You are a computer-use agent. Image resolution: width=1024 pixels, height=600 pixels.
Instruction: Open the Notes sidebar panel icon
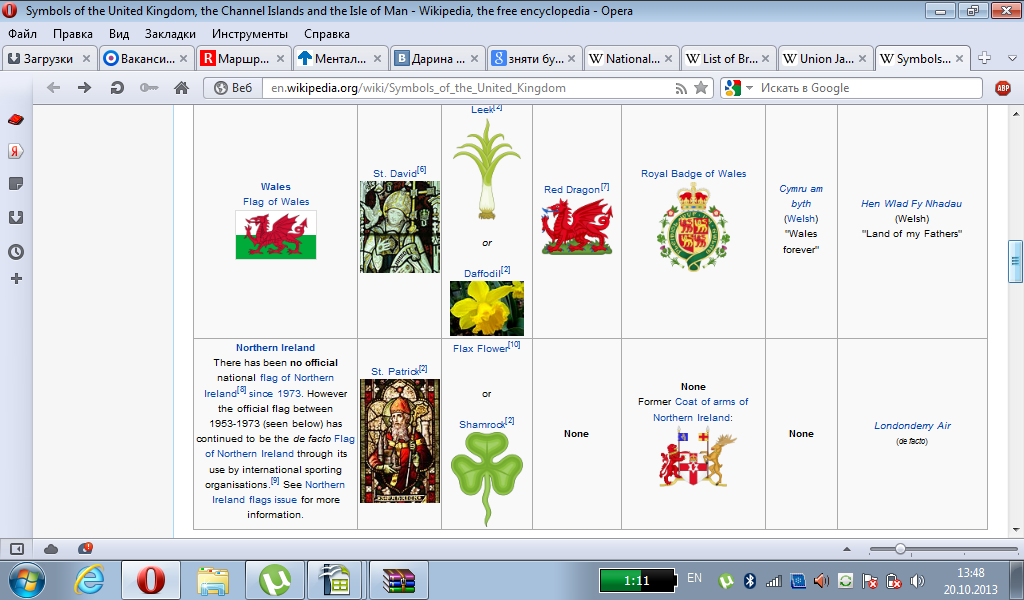(x=16, y=183)
